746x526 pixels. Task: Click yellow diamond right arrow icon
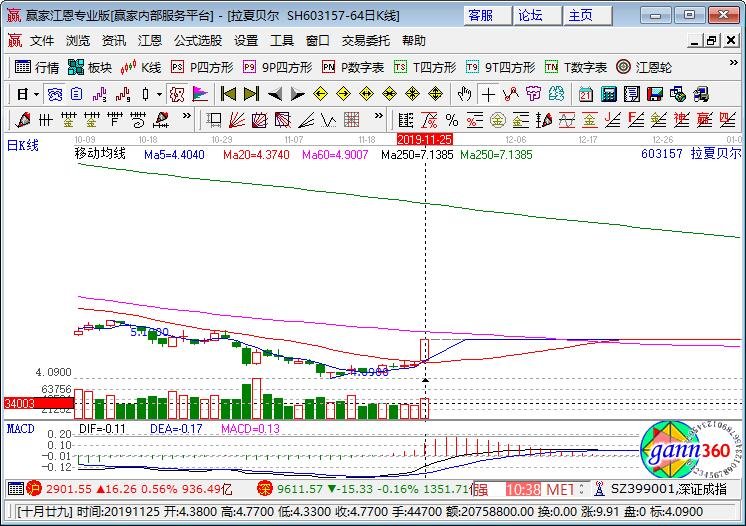click(343, 94)
